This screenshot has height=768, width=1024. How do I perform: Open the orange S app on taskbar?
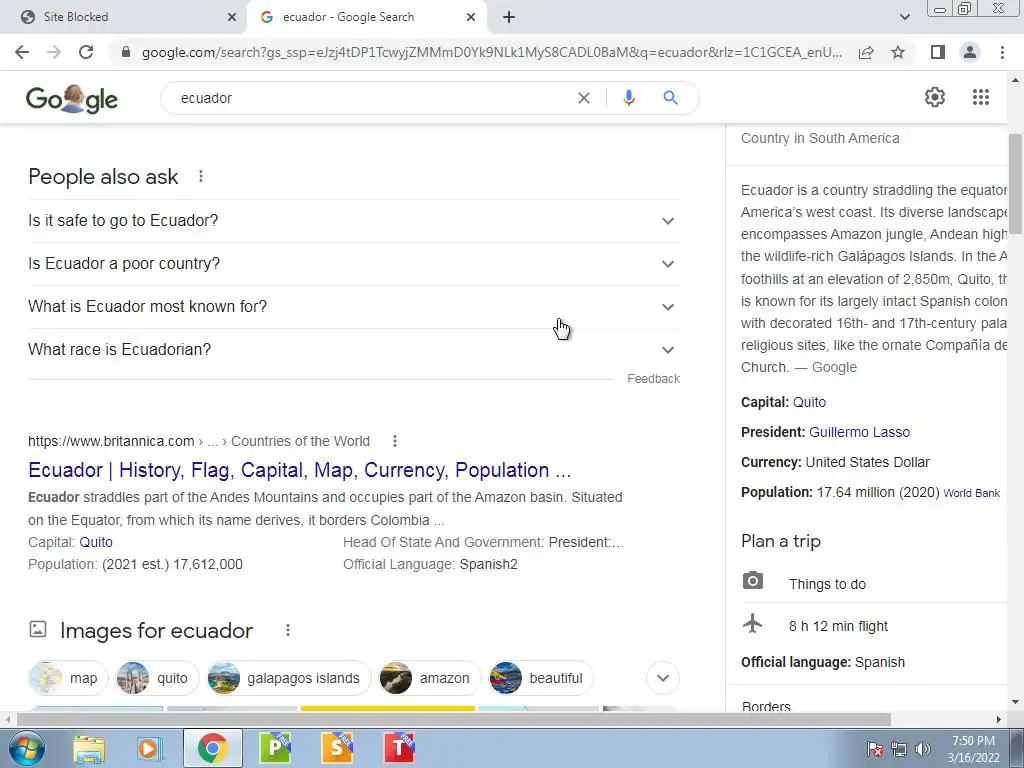(337, 748)
